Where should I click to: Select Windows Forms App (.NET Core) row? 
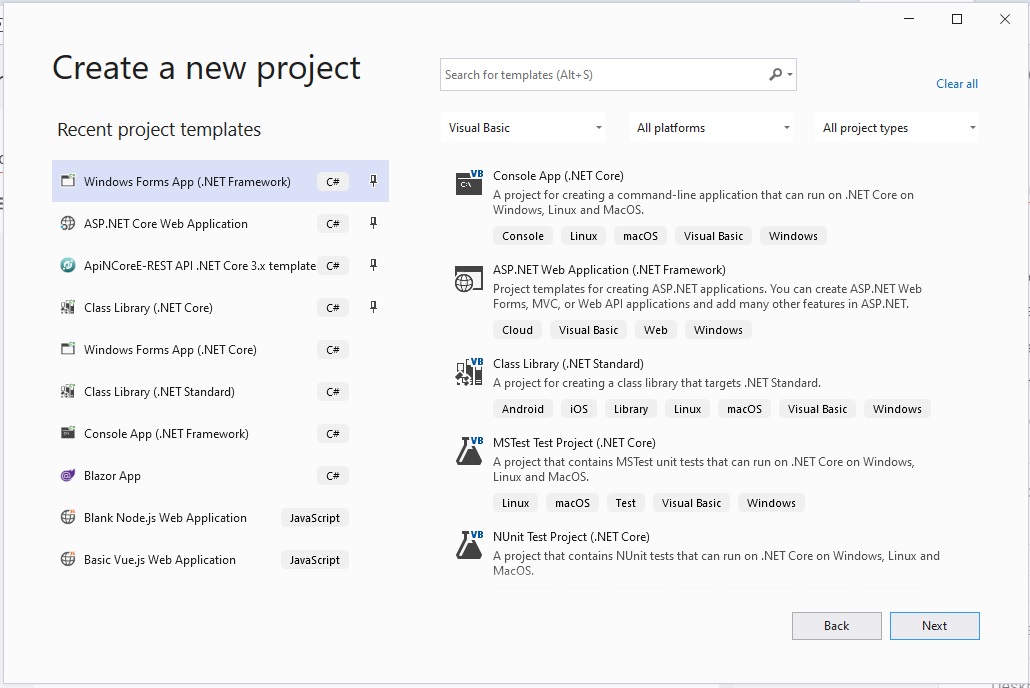220,349
